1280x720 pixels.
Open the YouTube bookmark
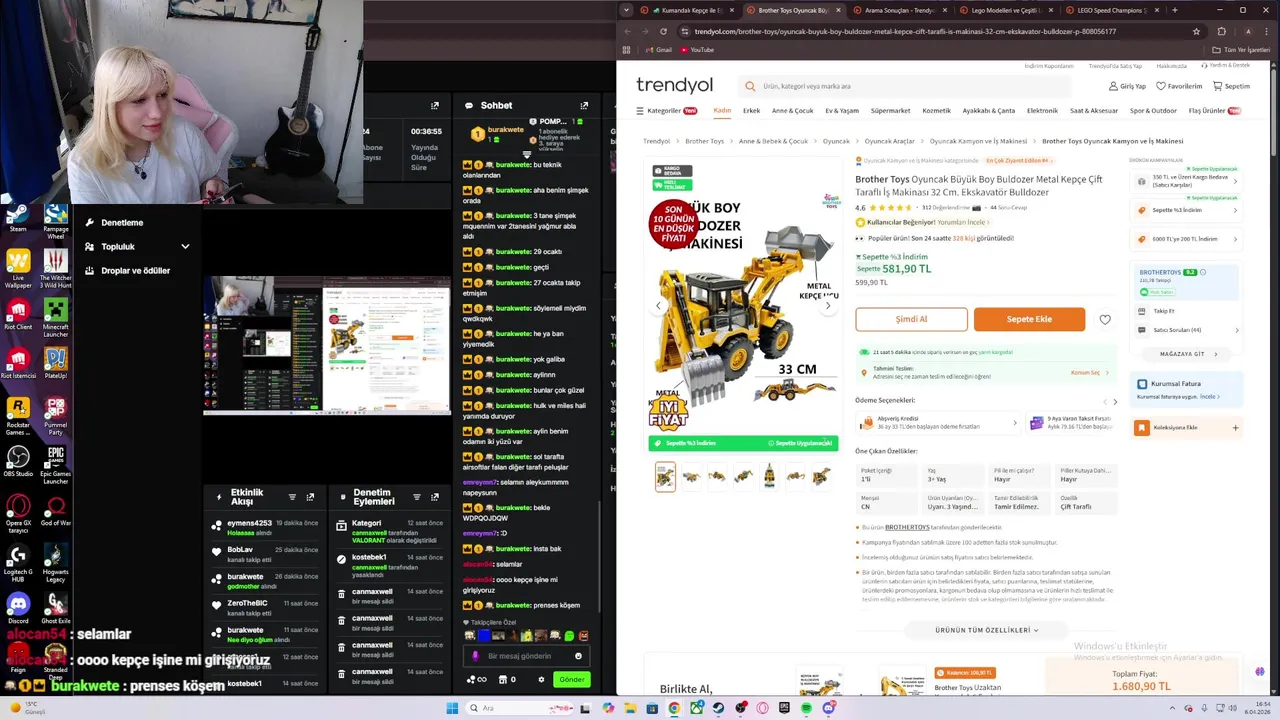697,49
